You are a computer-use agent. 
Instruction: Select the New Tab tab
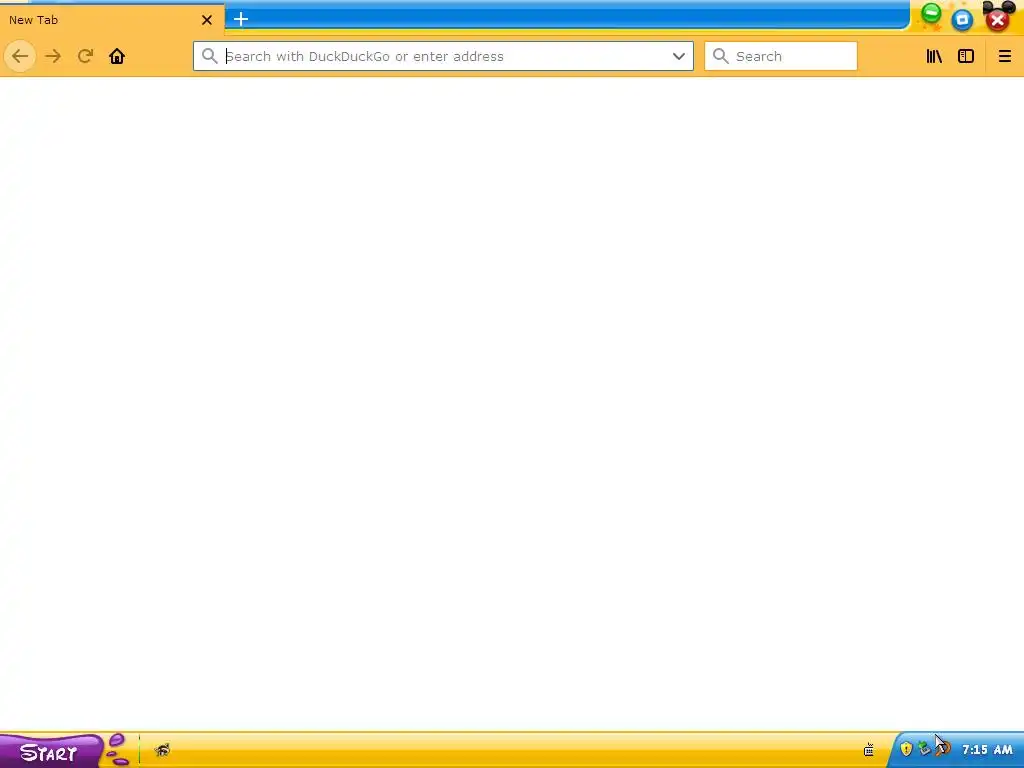coord(111,20)
